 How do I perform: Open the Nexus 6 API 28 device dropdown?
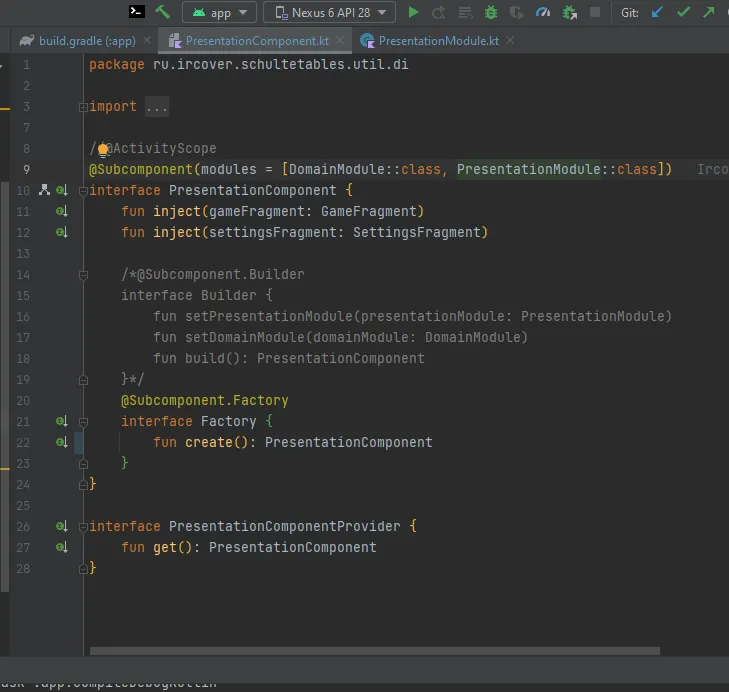[x=329, y=12]
